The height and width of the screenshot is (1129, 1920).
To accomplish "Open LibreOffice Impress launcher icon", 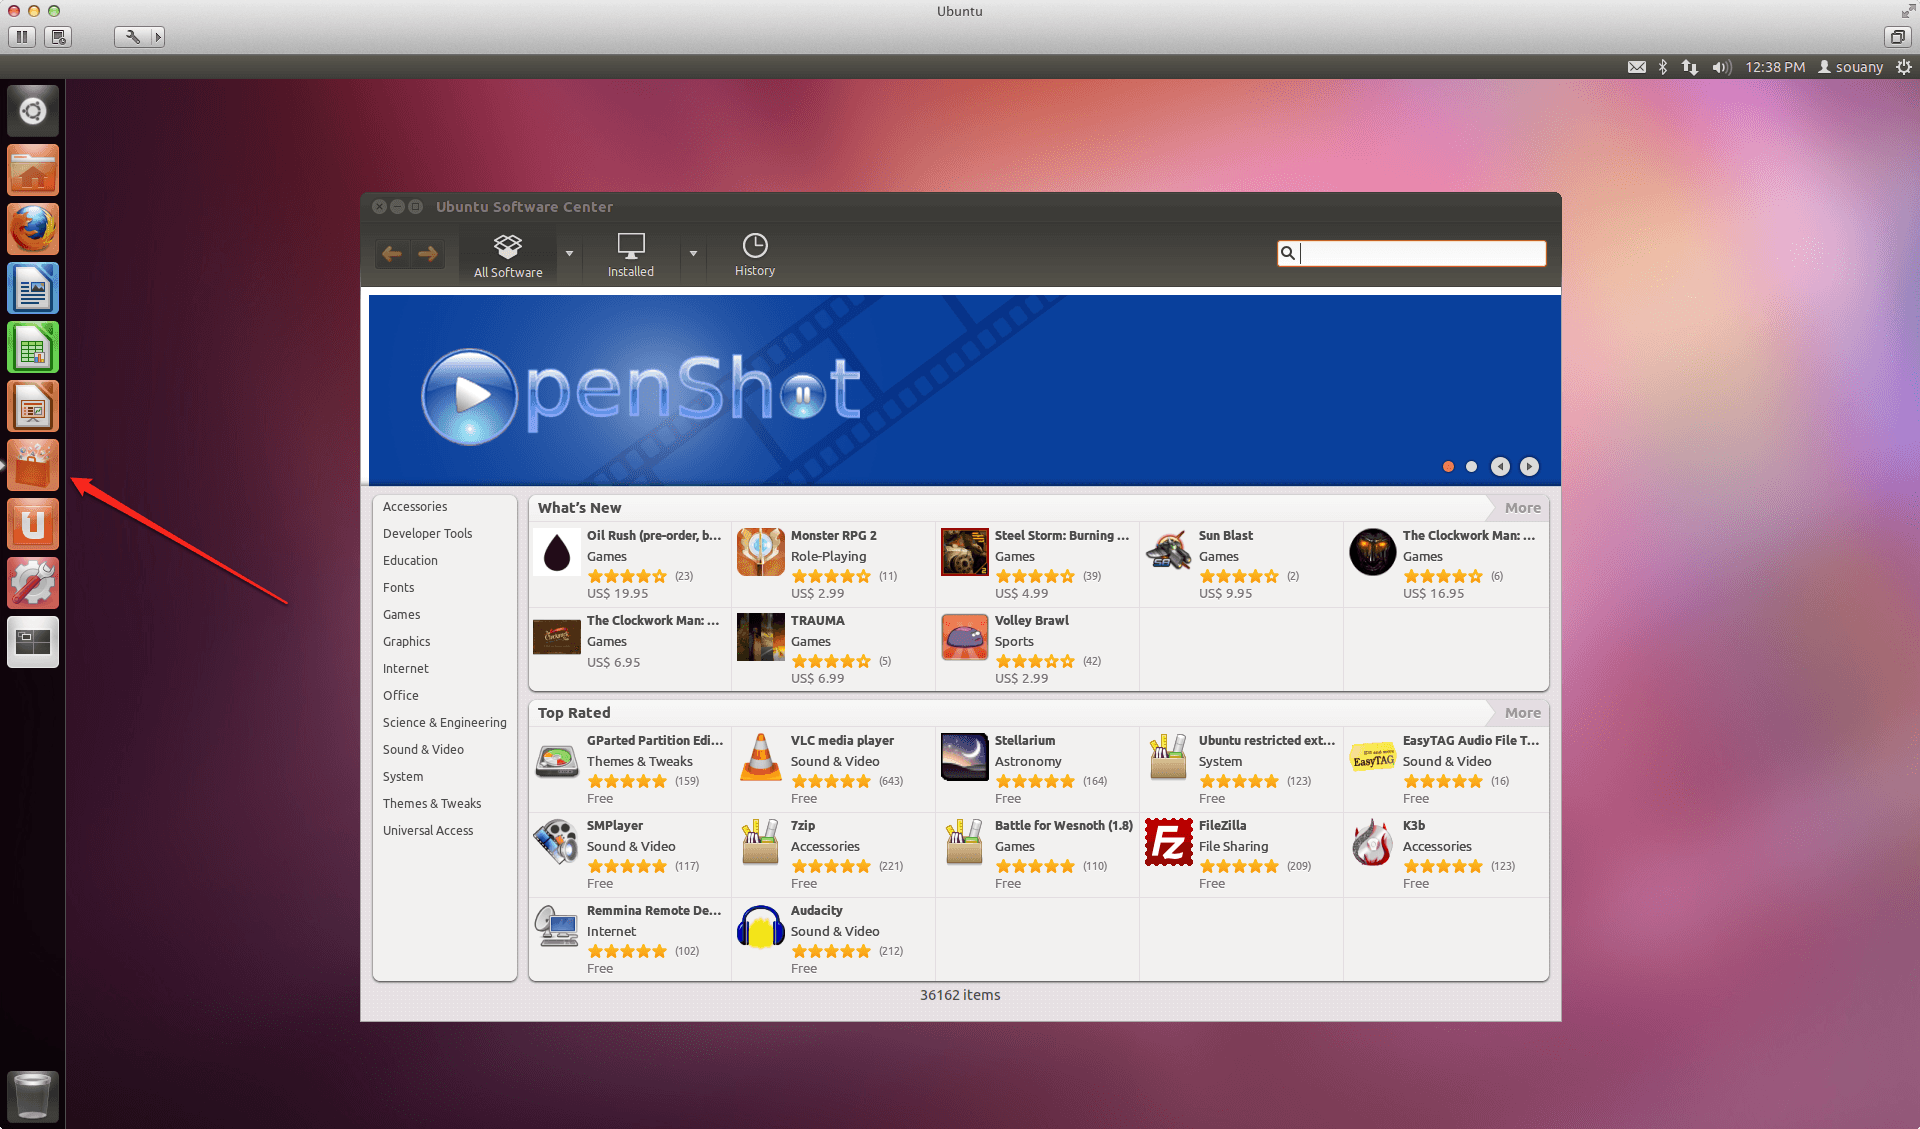I will [x=33, y=406].
